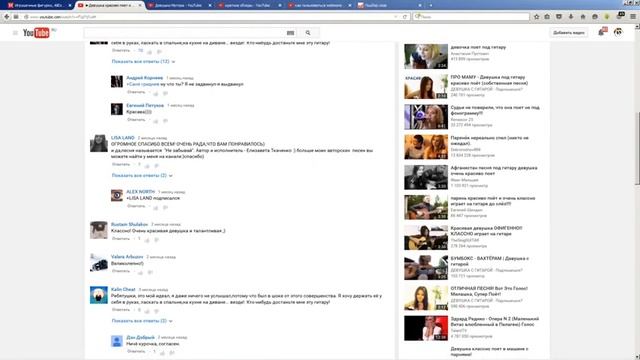The width and height of the screenshot is (640, 360).
Task: Reload page with browser refresh icon
Action: [x=405, y=17]
